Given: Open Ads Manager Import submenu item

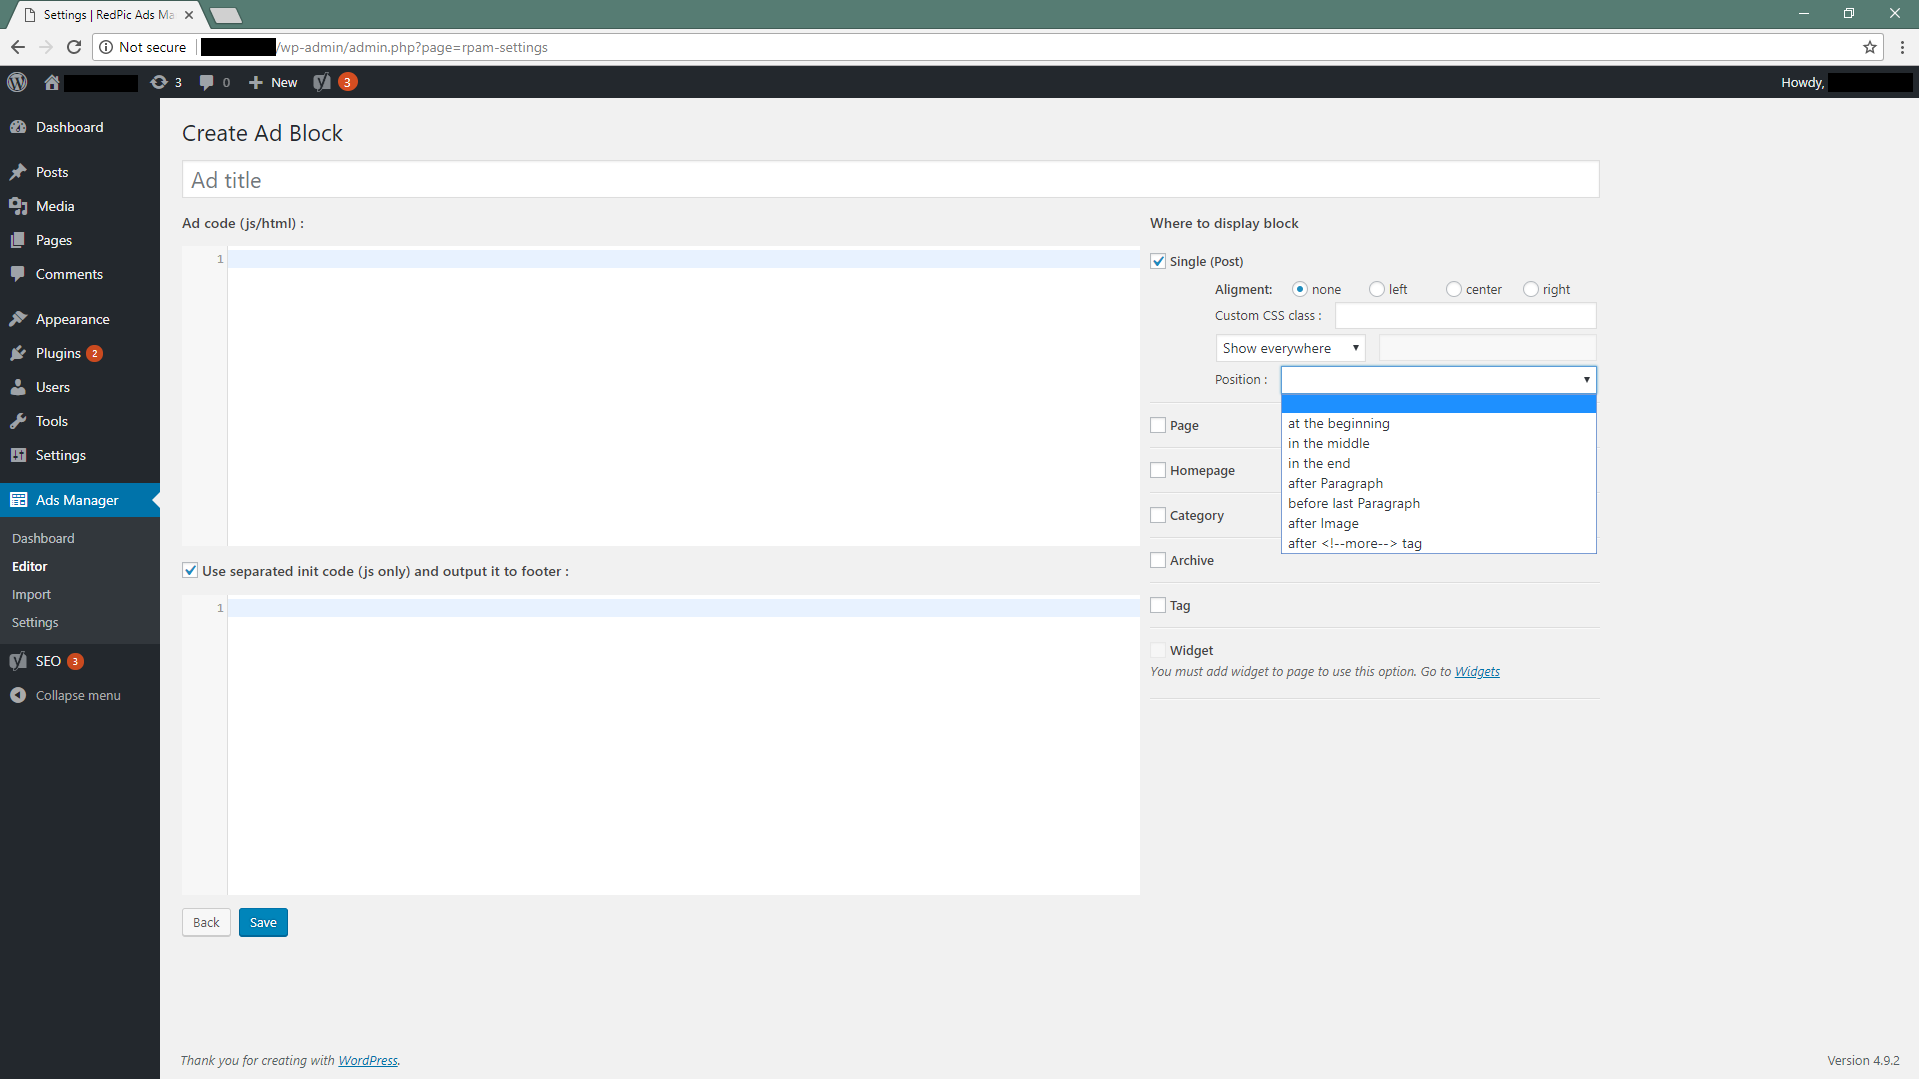Looking at the screenshot, I should [x=31, y=594].
